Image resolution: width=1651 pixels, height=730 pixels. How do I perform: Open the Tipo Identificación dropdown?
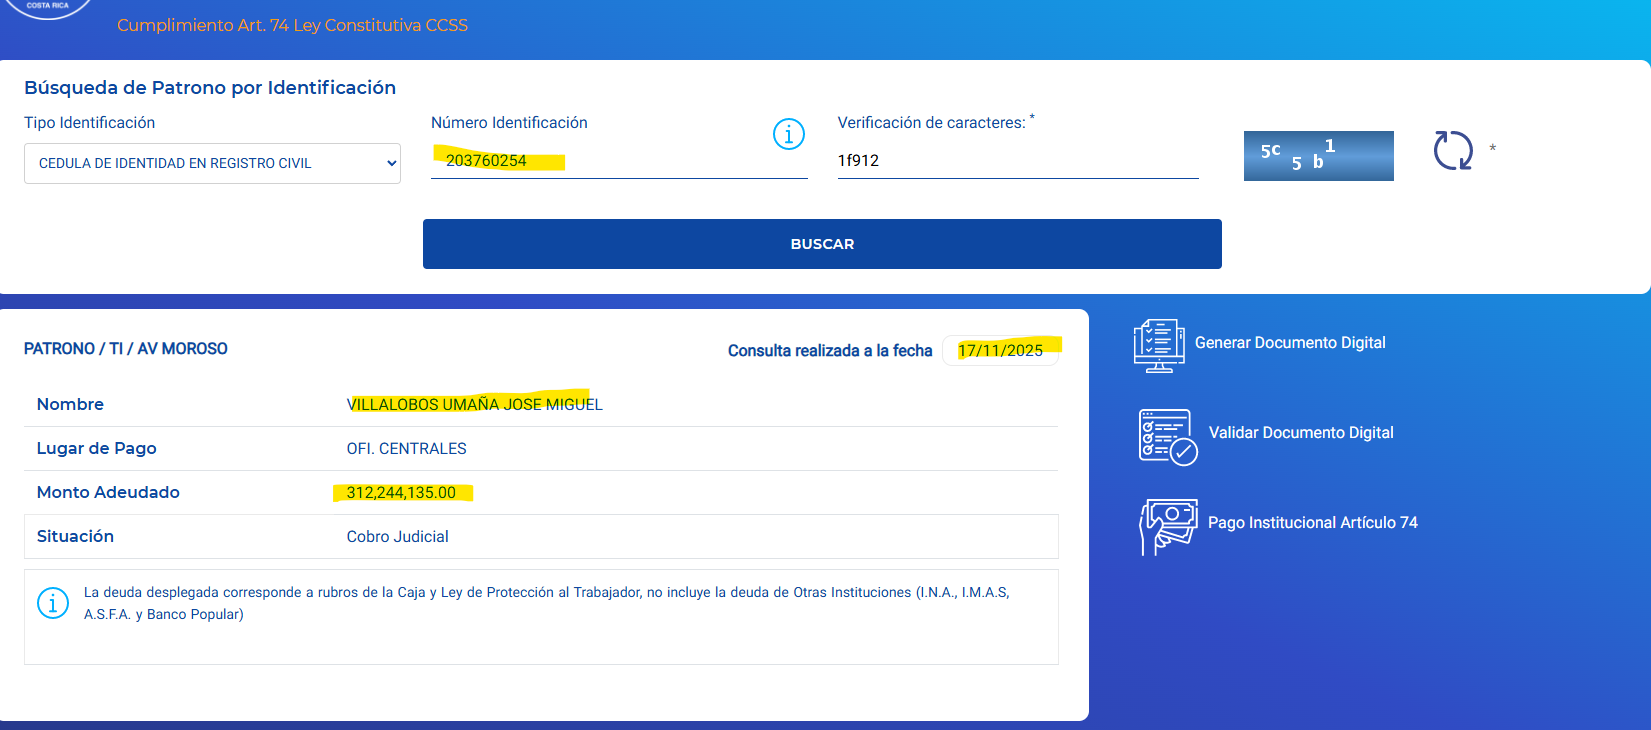[x=212, y=163]
